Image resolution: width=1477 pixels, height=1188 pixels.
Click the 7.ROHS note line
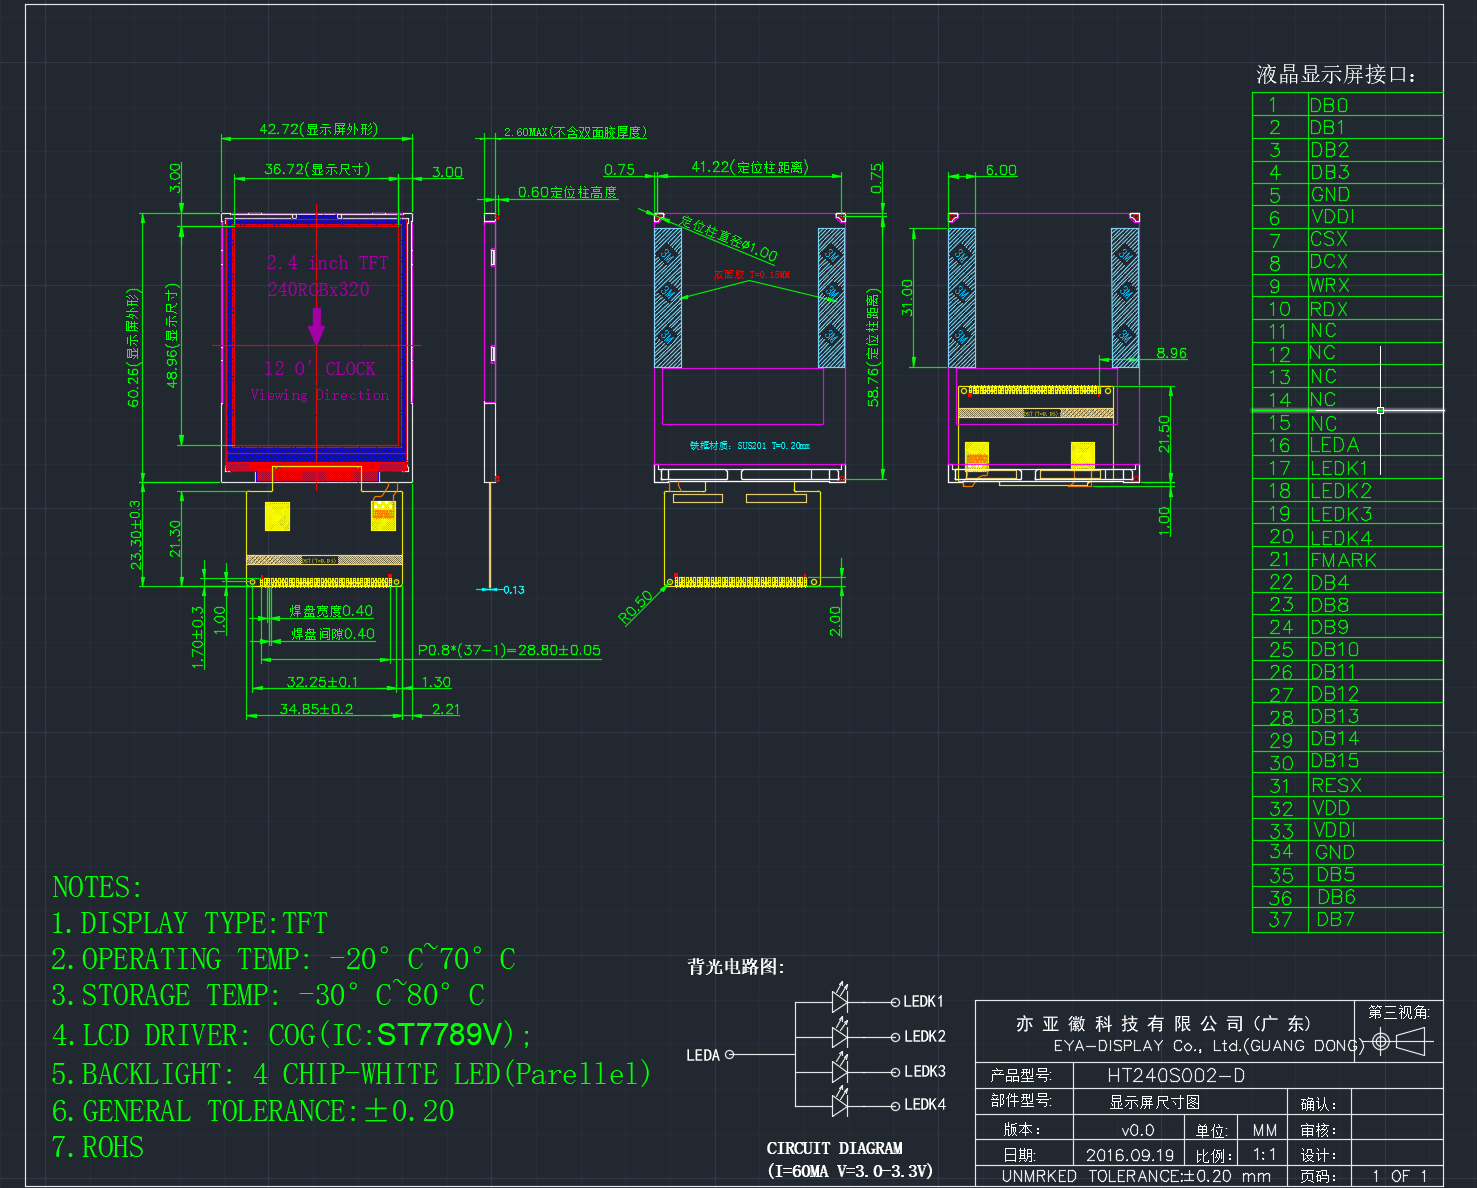pos(98,1147)
